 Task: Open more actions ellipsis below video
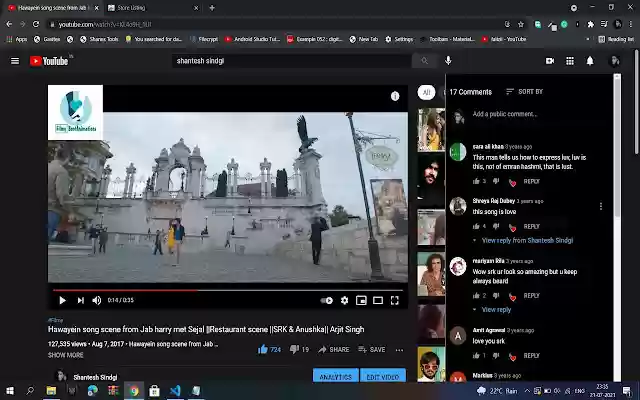pyautogui.click(x=399, y=350)
